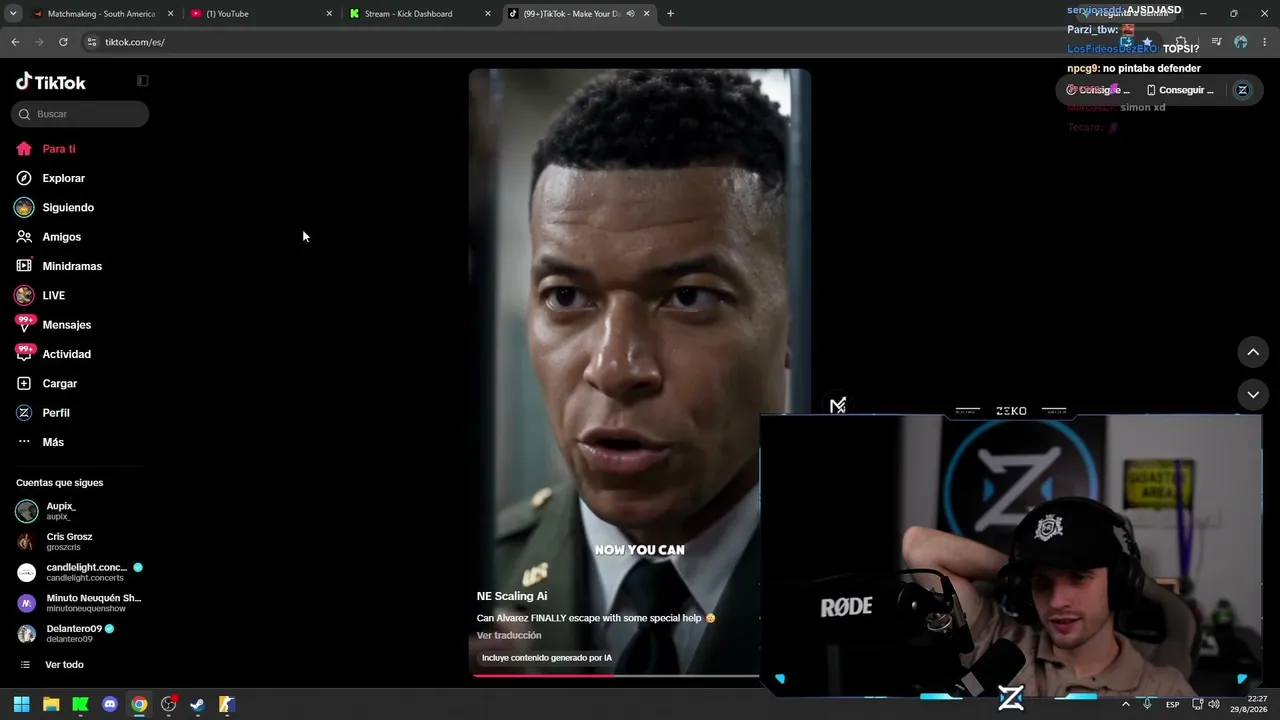Viewport: 1280px width, 720px height.
Task: Mute the TikTok tab audio
Action: click(x=630, y=14)
